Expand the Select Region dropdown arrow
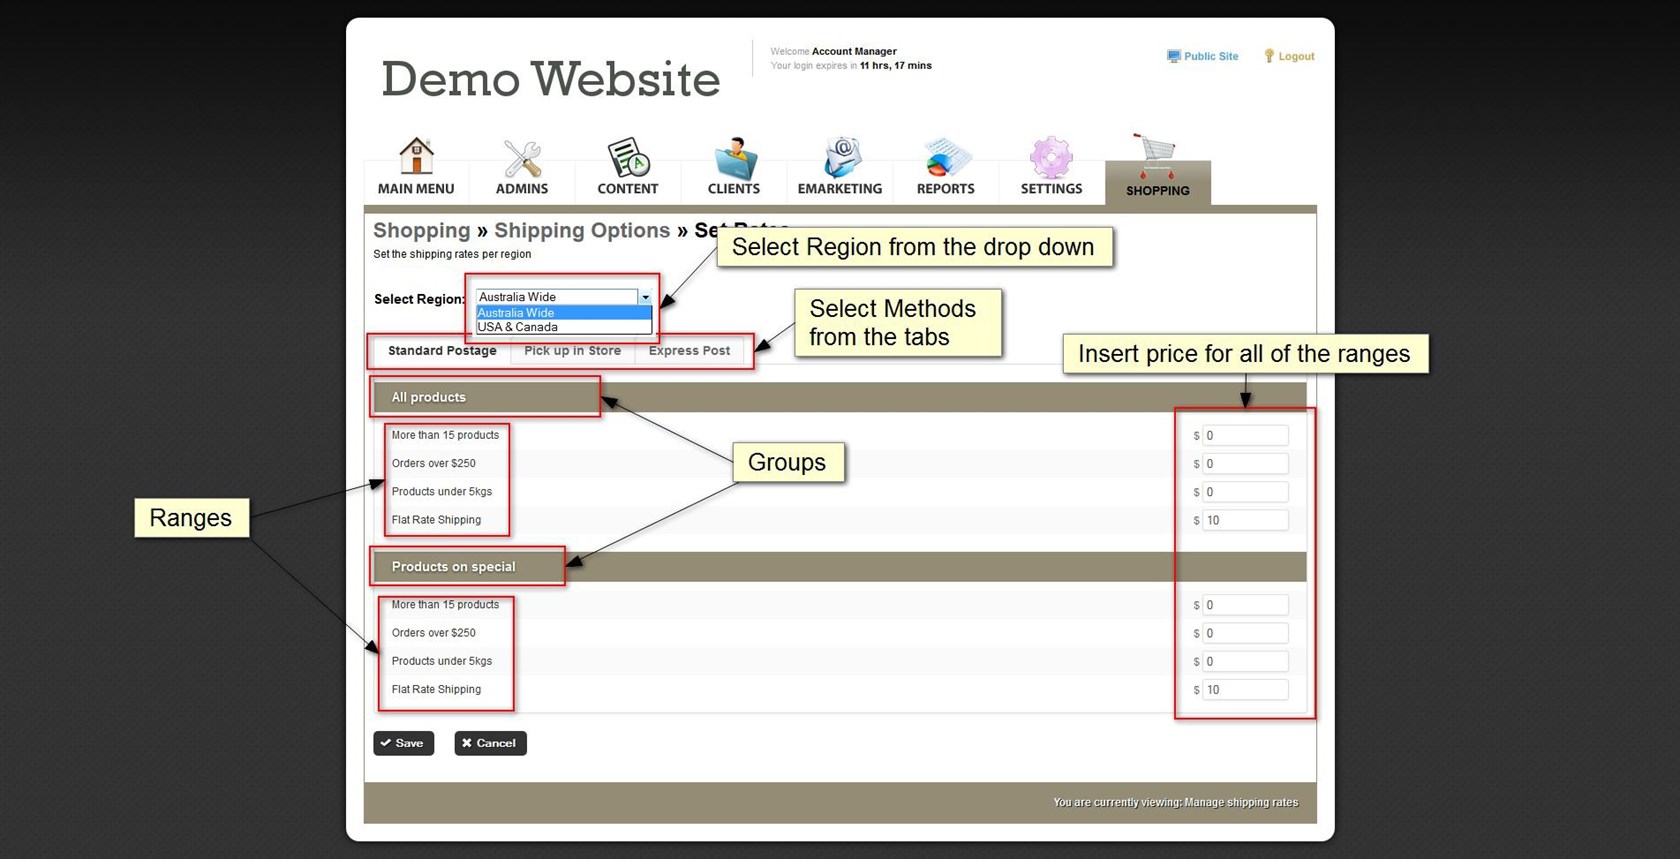Viewport: 1680px width, 859px height. (x=645, y=297)
